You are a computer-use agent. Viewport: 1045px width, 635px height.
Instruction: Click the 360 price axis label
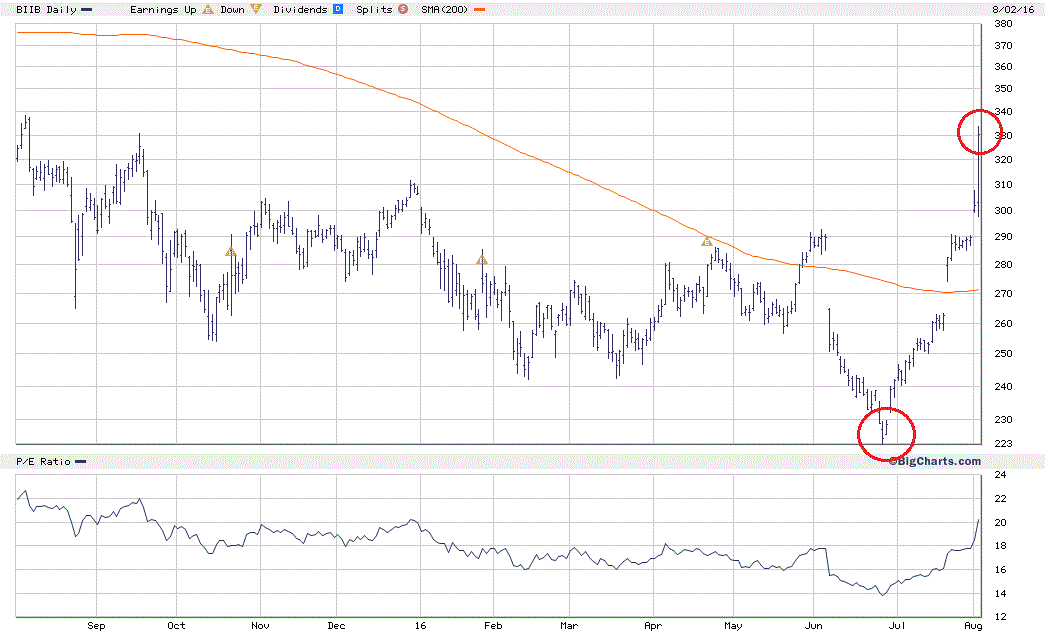(x=1003, y=67)
